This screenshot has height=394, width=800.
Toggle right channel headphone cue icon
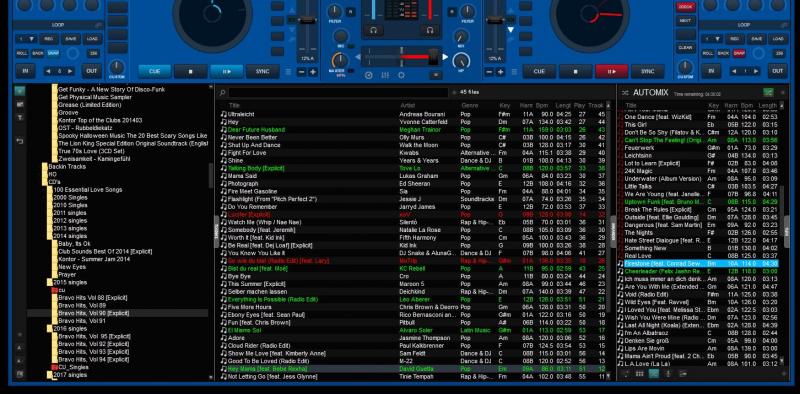coord(429,31)
